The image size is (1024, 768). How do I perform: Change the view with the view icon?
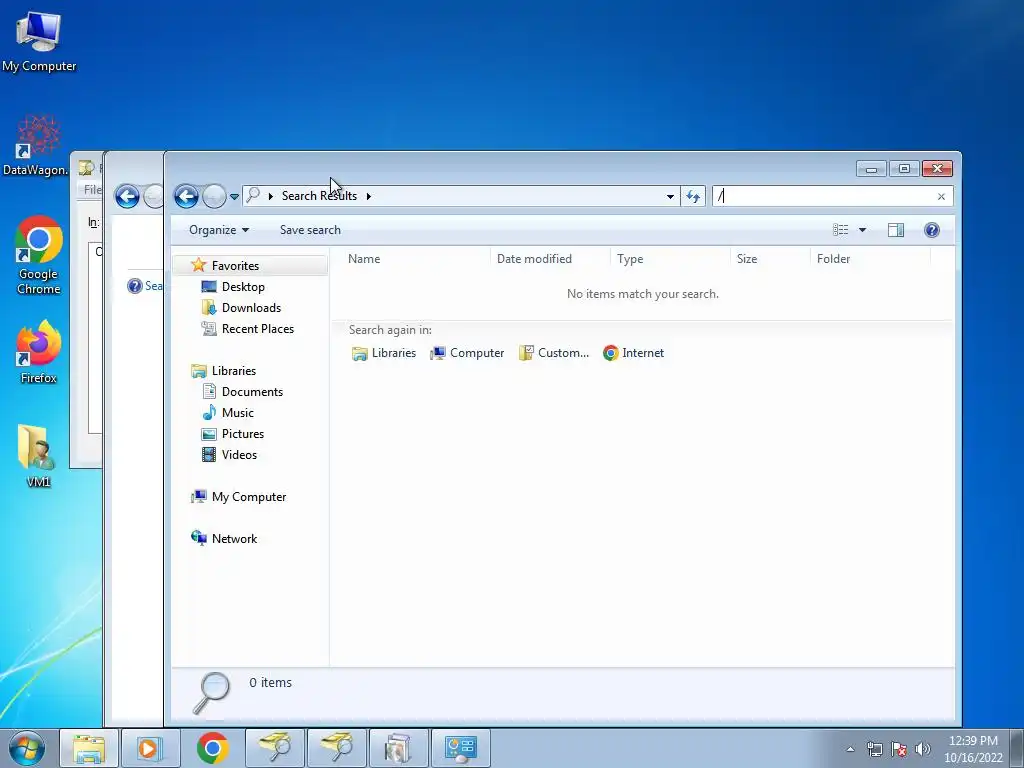(840, 230)
